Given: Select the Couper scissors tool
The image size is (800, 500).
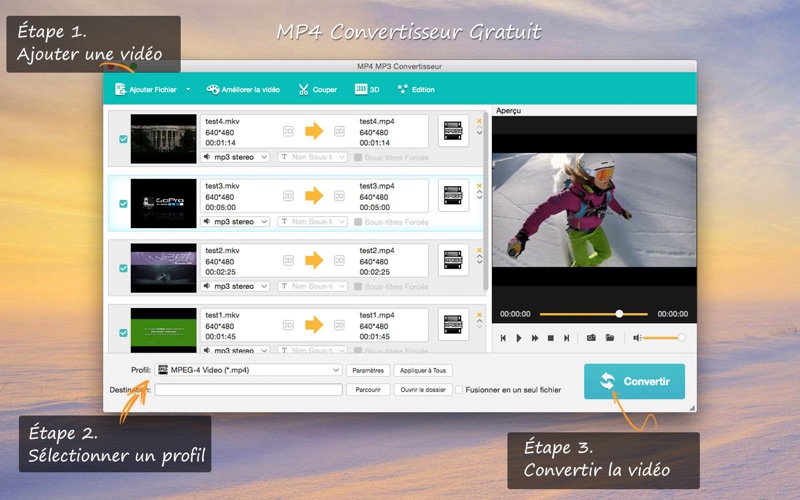Looking at the screenshot, I should coord(317,89).
